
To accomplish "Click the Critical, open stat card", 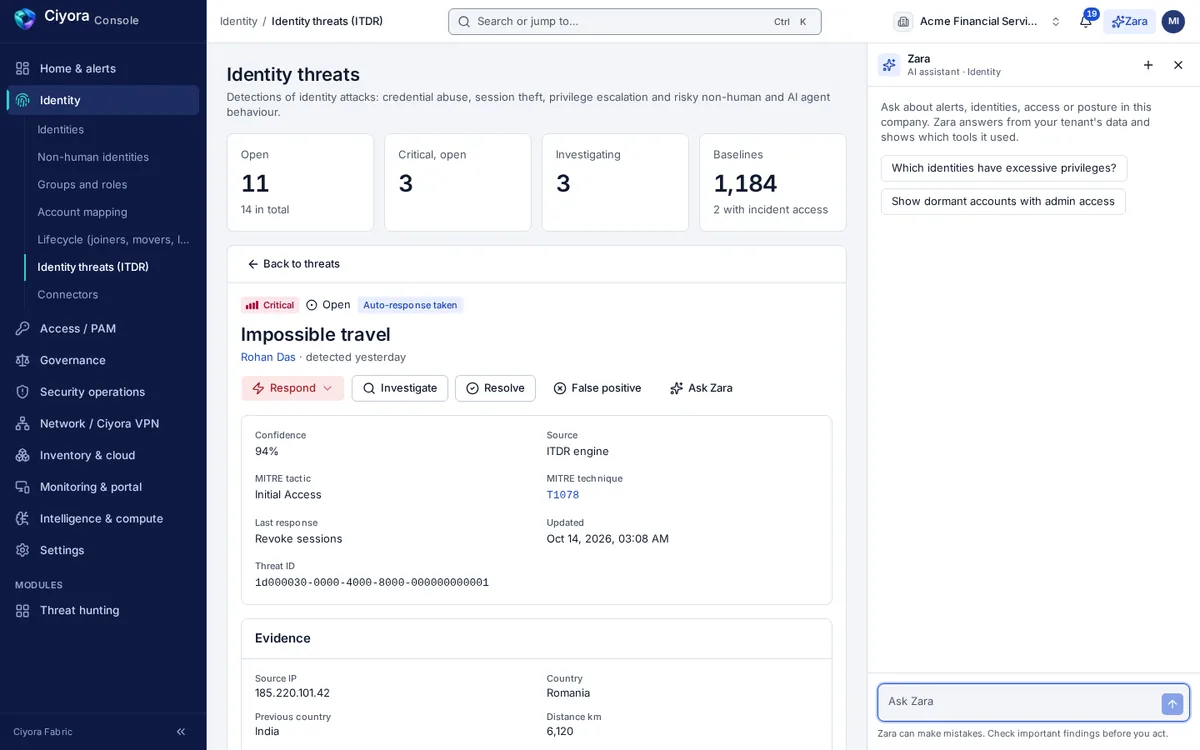I will [x=458, y=183].
